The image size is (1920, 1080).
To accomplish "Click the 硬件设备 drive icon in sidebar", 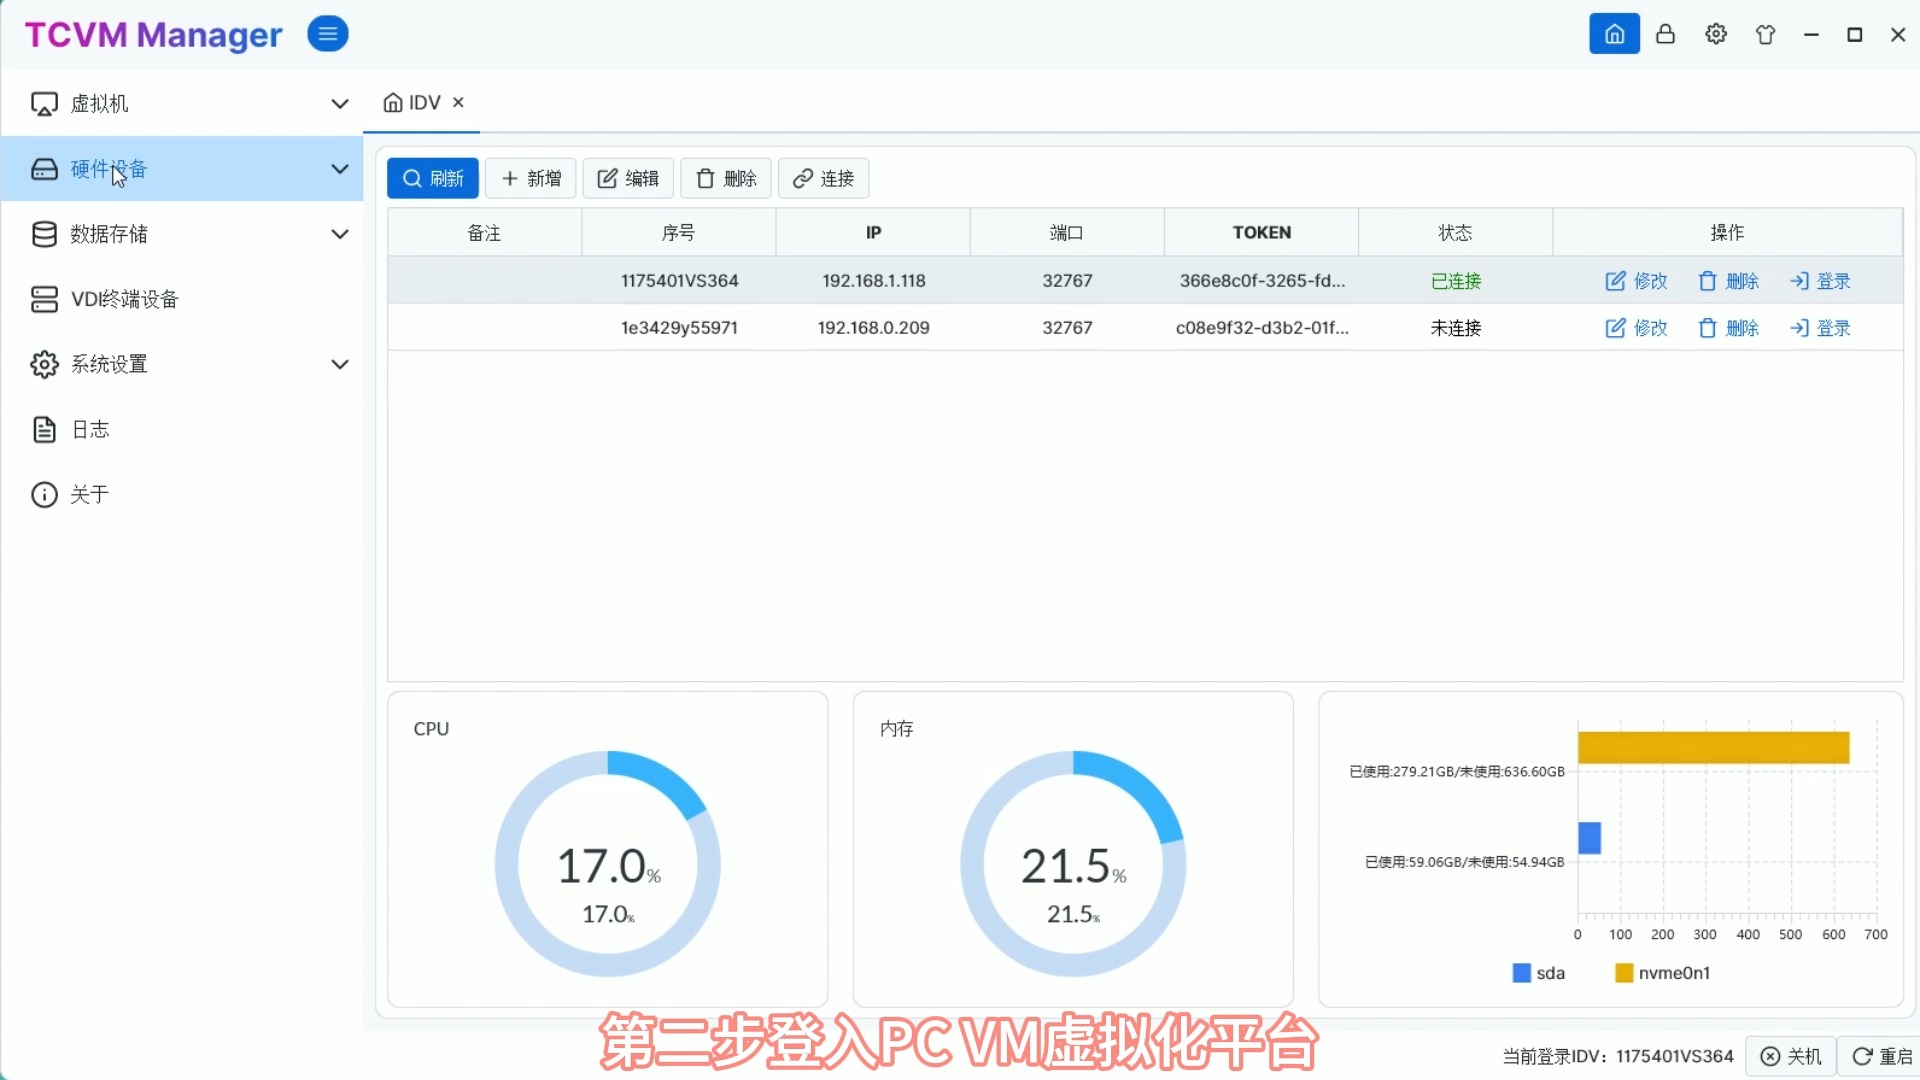I will pyautogui.click(x=44, y=169).
